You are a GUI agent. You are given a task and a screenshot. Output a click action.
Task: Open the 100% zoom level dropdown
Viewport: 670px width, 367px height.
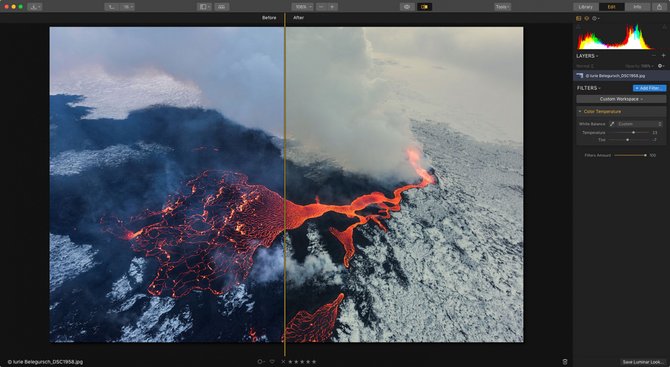coord(303,7)
